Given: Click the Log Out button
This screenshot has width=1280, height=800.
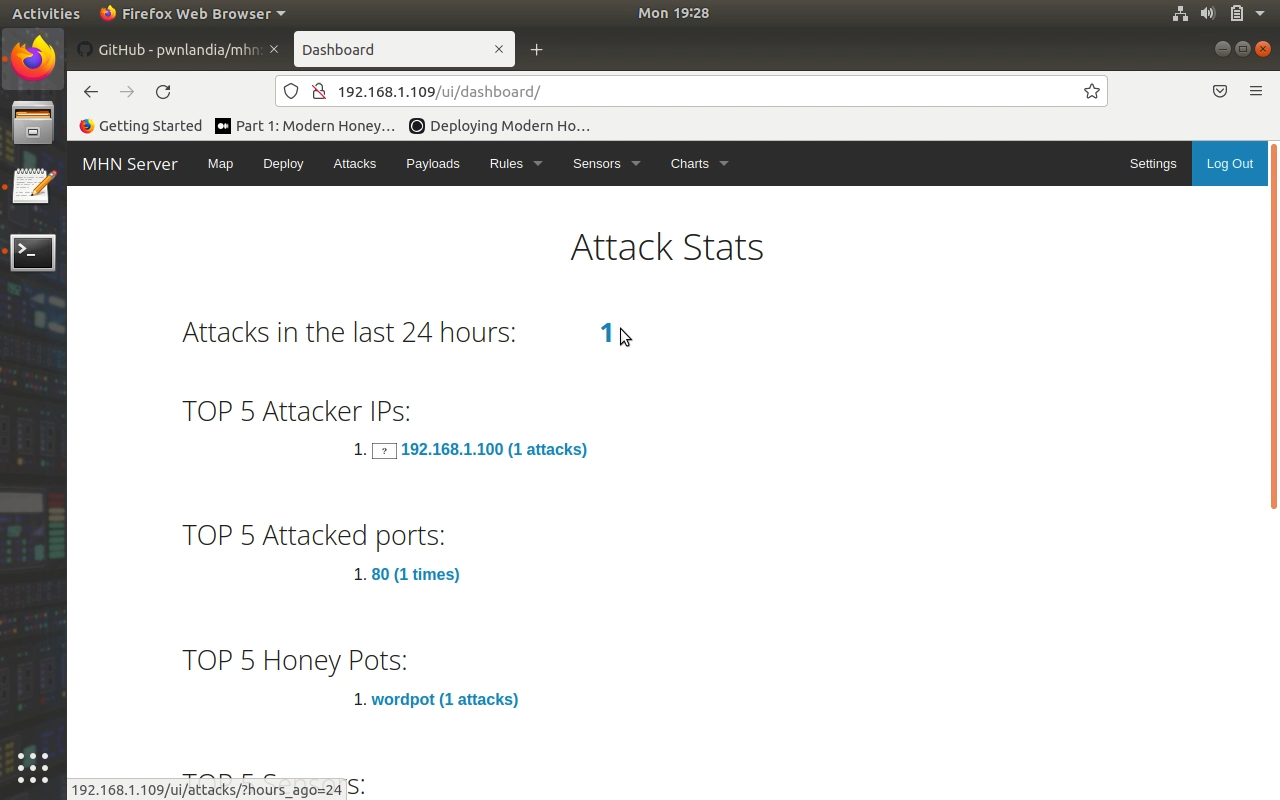Looking at the screenshot, I should 1229,164.
